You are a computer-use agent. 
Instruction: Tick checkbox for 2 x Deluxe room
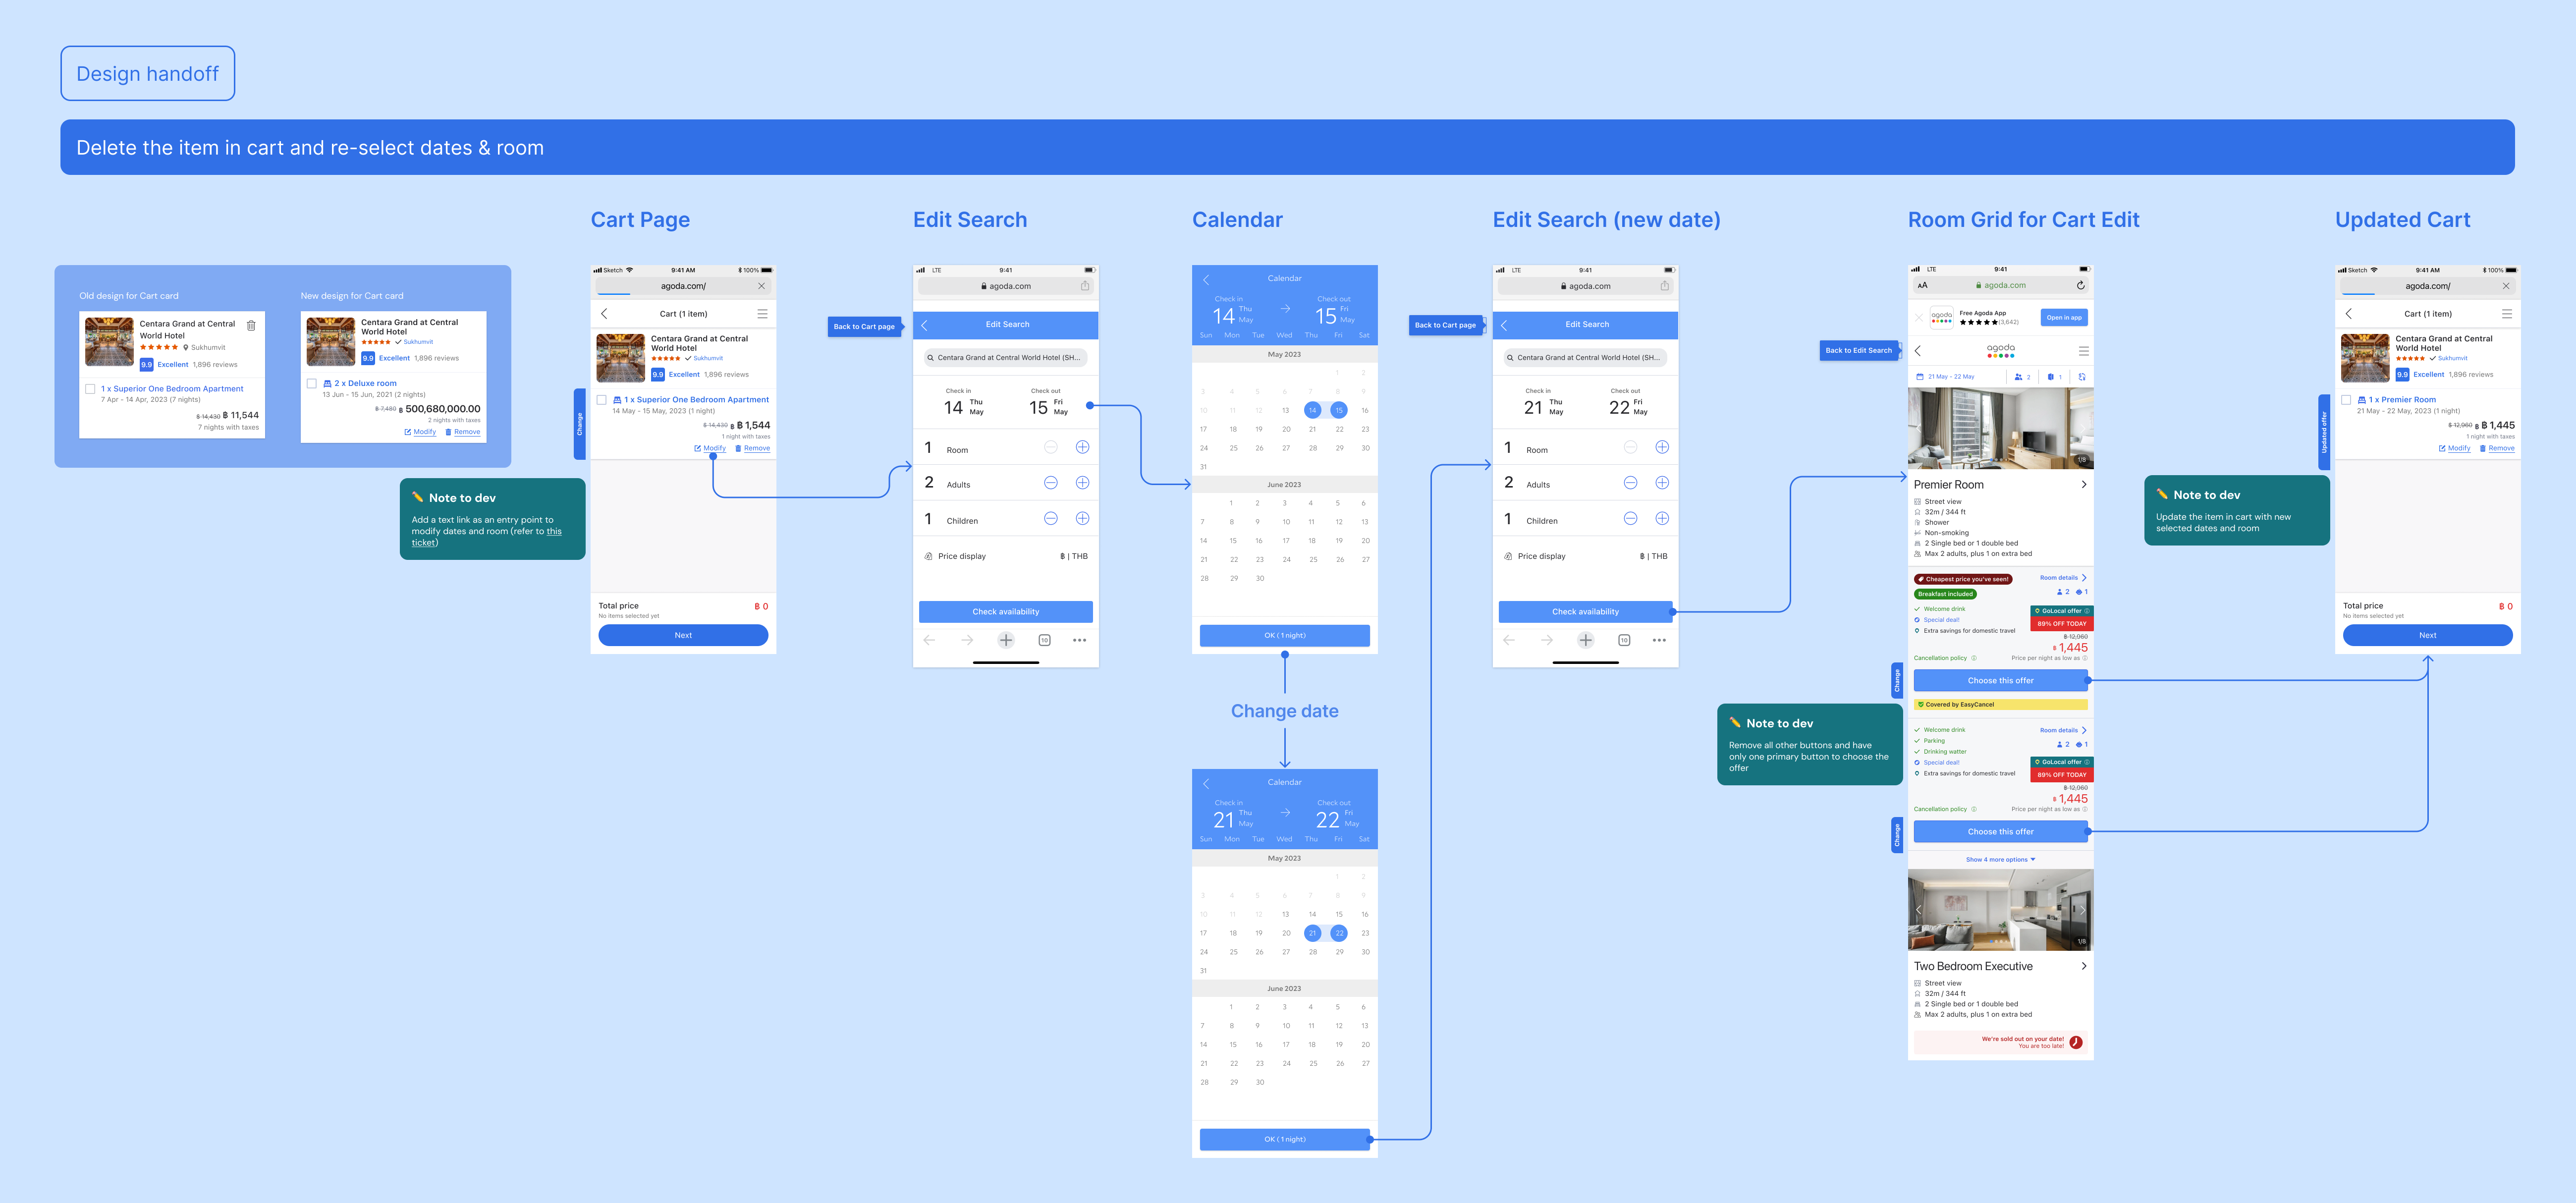[312, 383]
